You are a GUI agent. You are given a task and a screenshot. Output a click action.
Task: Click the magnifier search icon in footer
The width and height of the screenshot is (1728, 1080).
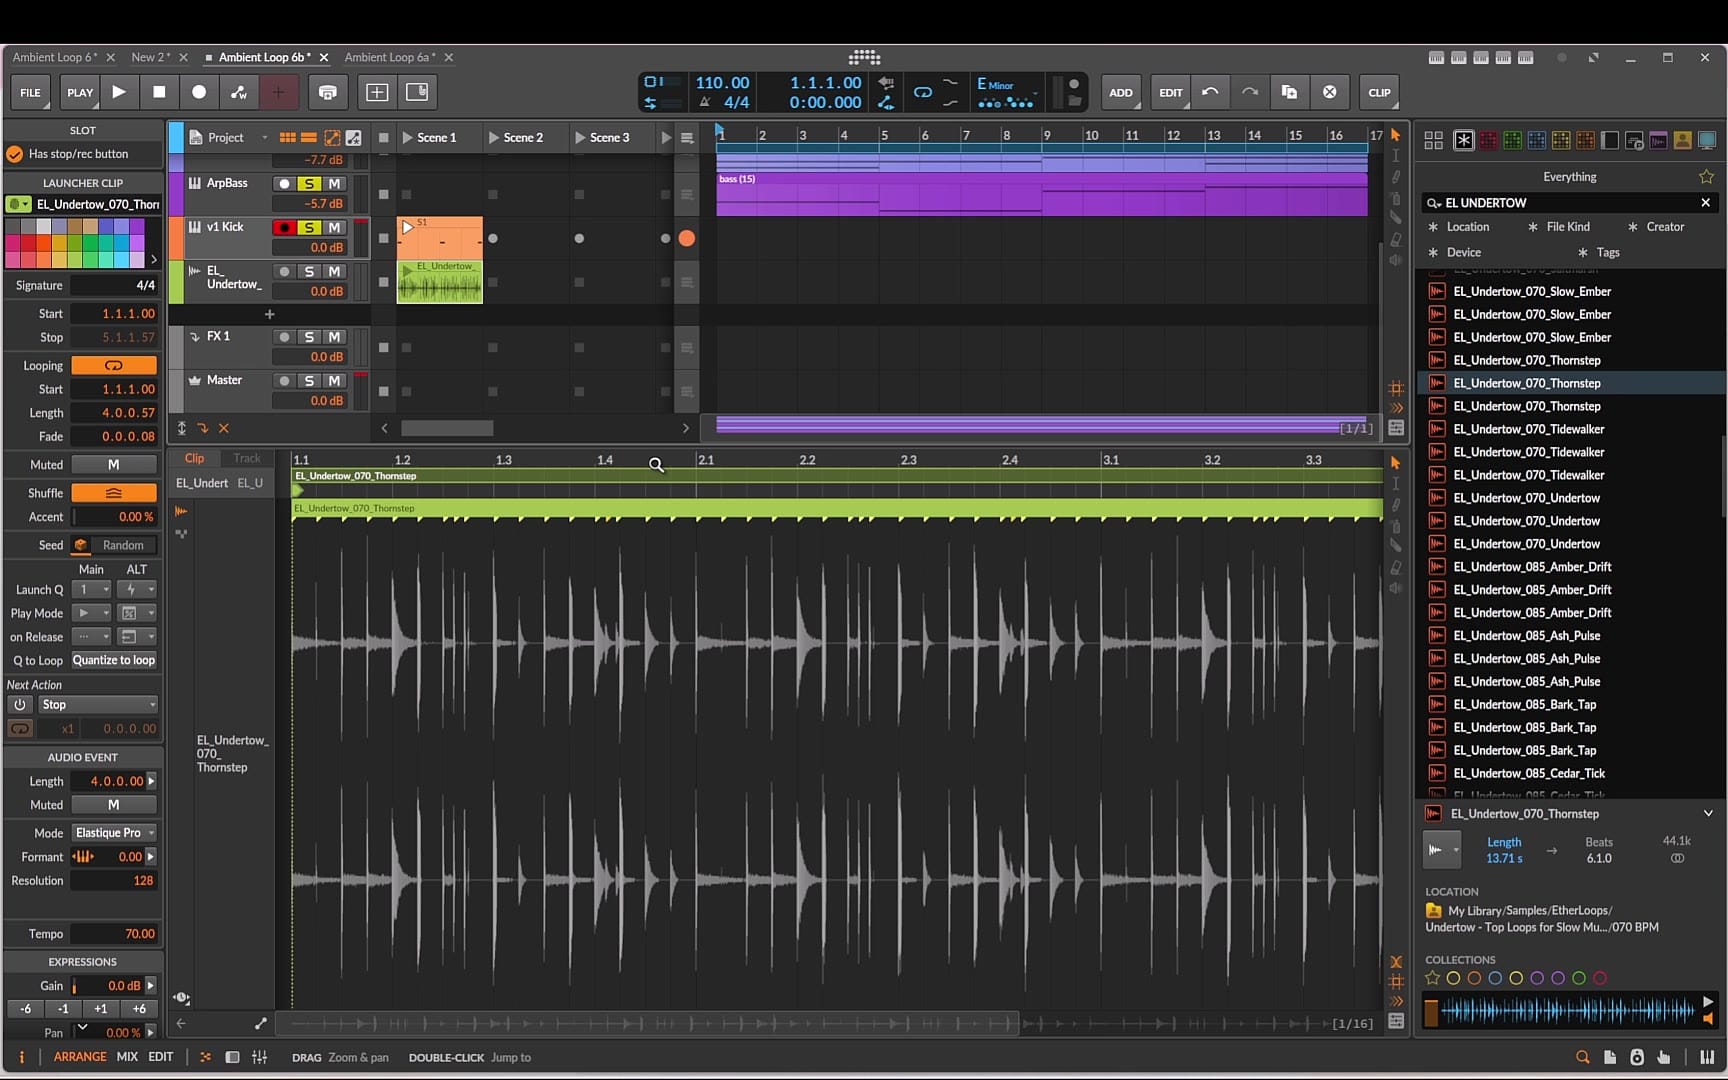click(x=1583, y=1057)
